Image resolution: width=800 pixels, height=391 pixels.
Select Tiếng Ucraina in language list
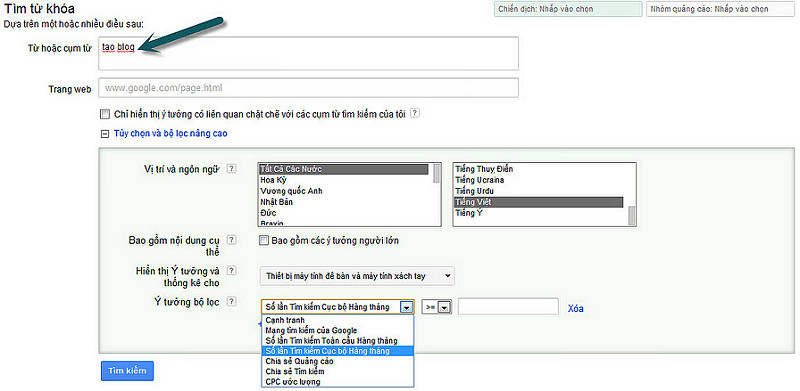(538, 180)
